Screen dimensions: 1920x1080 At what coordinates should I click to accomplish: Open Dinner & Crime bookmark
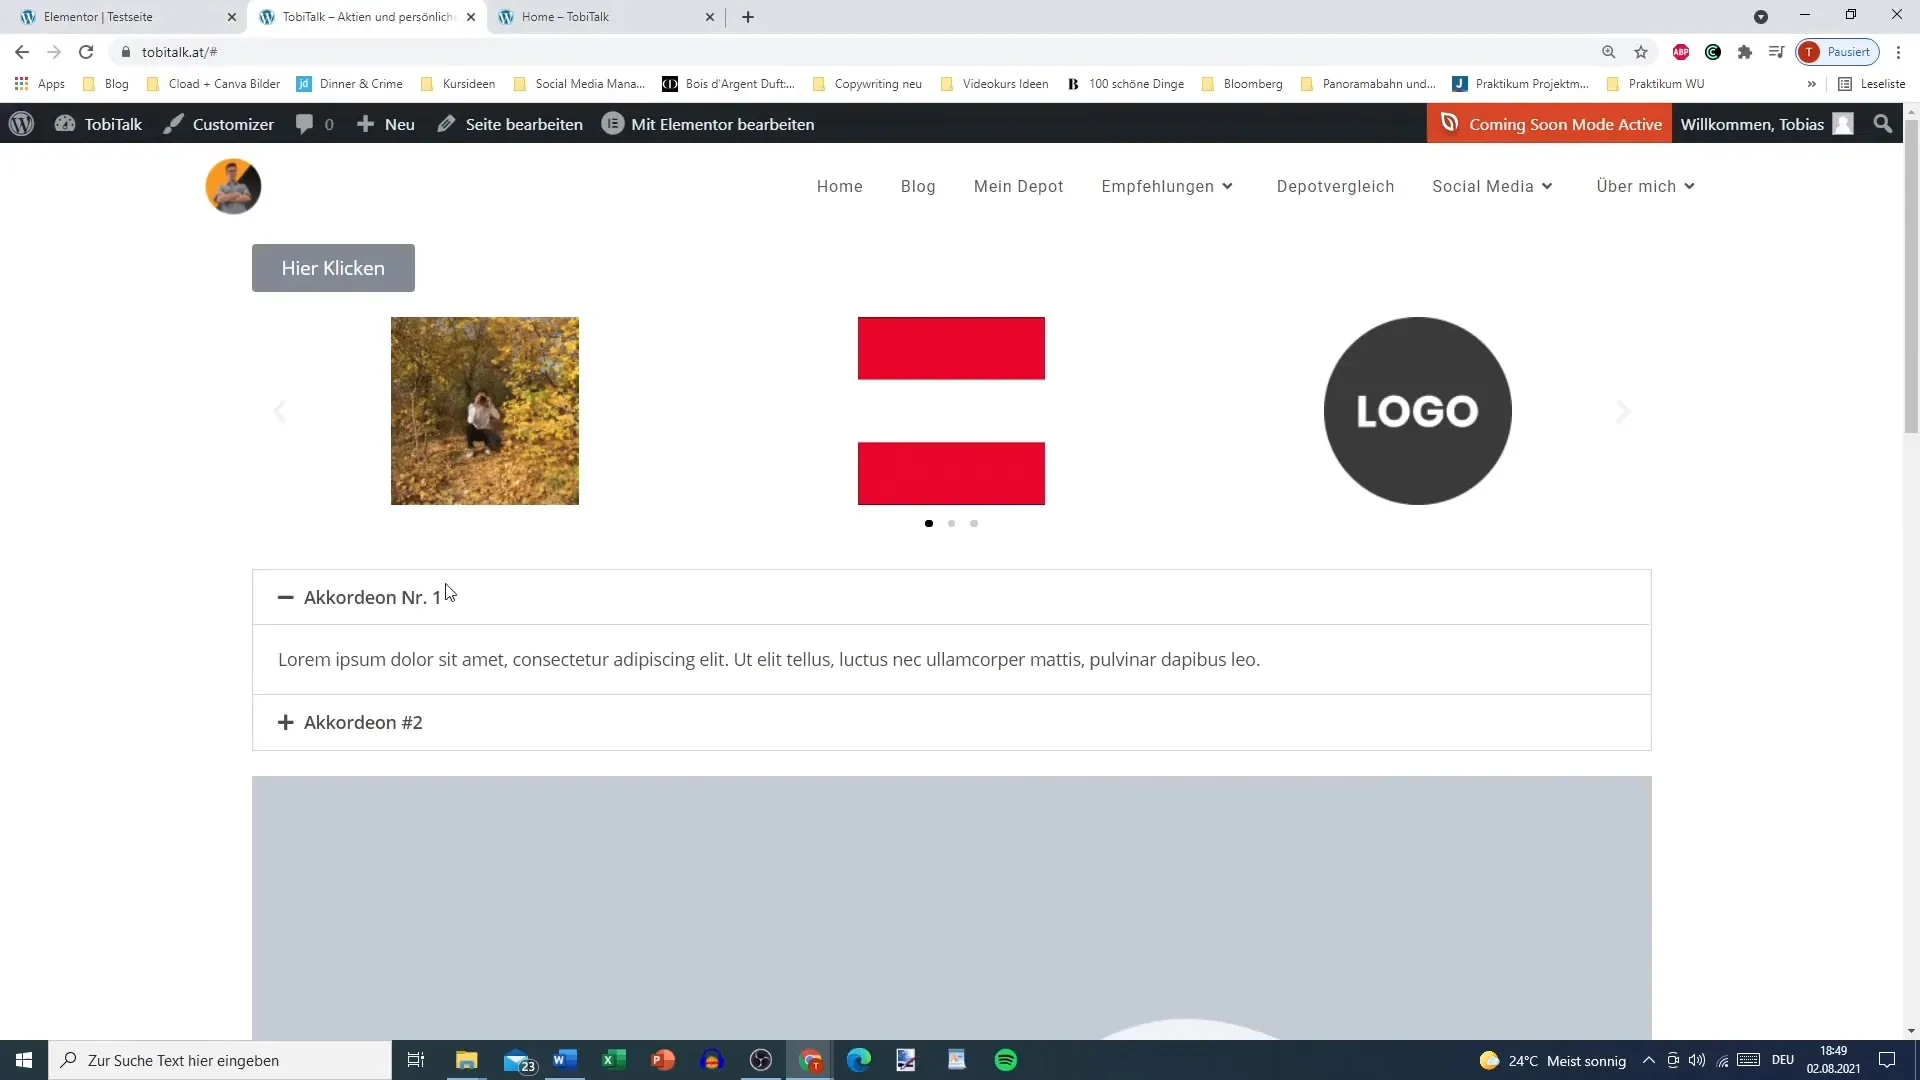[350, 84]
